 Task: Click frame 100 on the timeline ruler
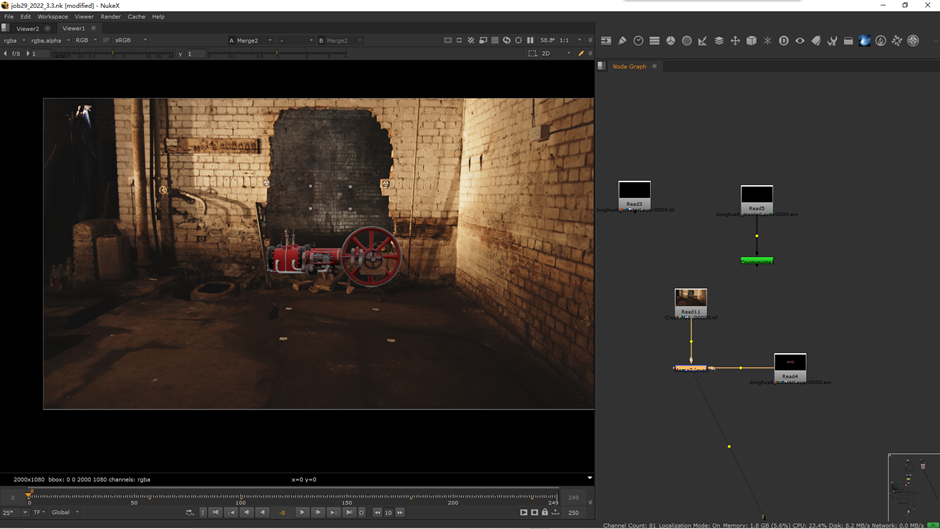(x=240, y=497)
